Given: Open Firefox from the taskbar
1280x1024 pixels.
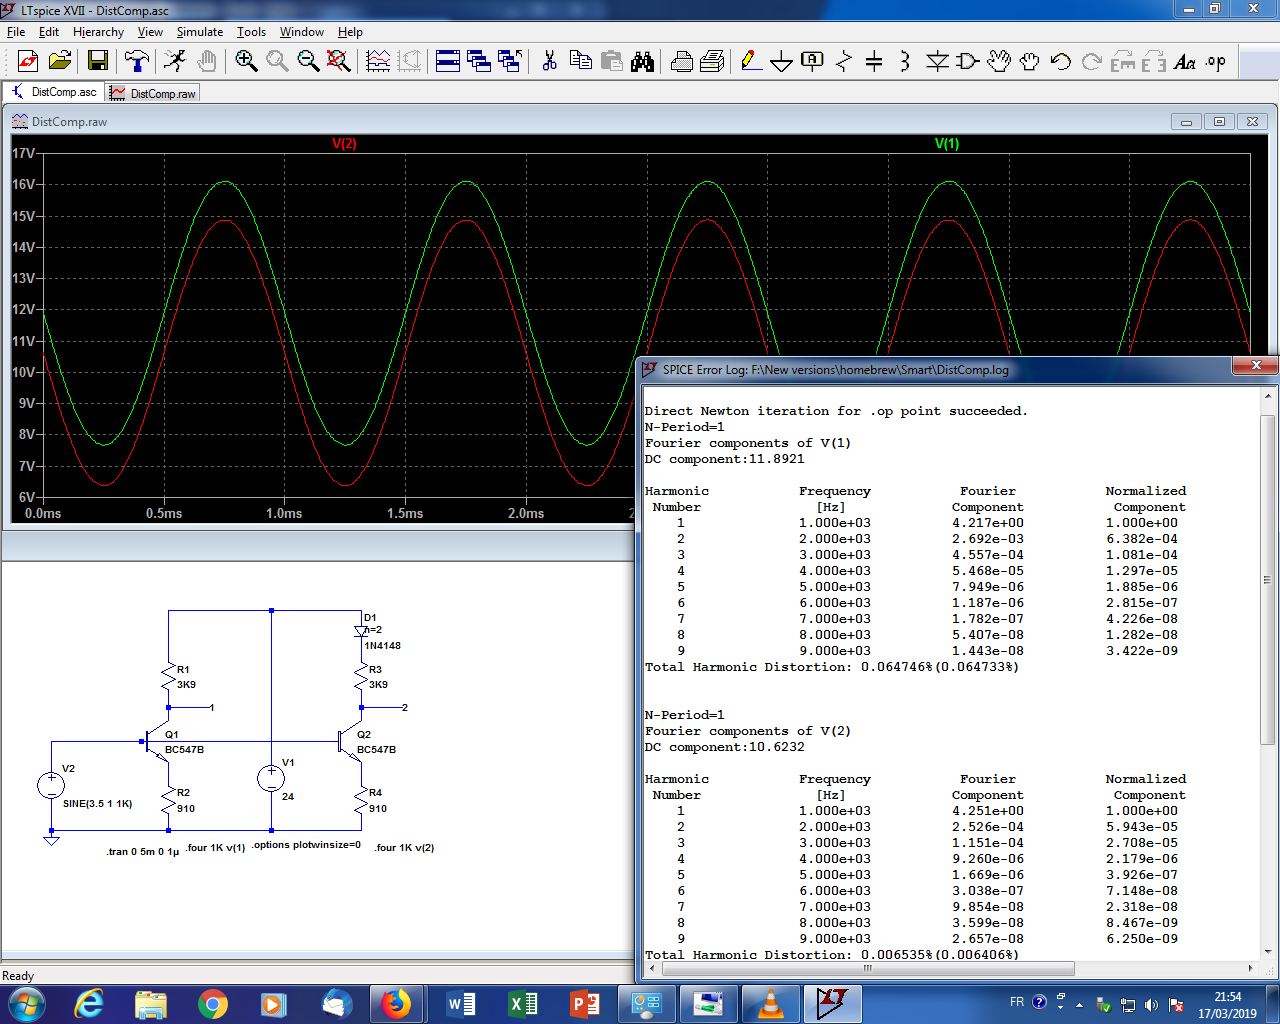Looking at the screenshot, I should click(x=396, y=1003).
